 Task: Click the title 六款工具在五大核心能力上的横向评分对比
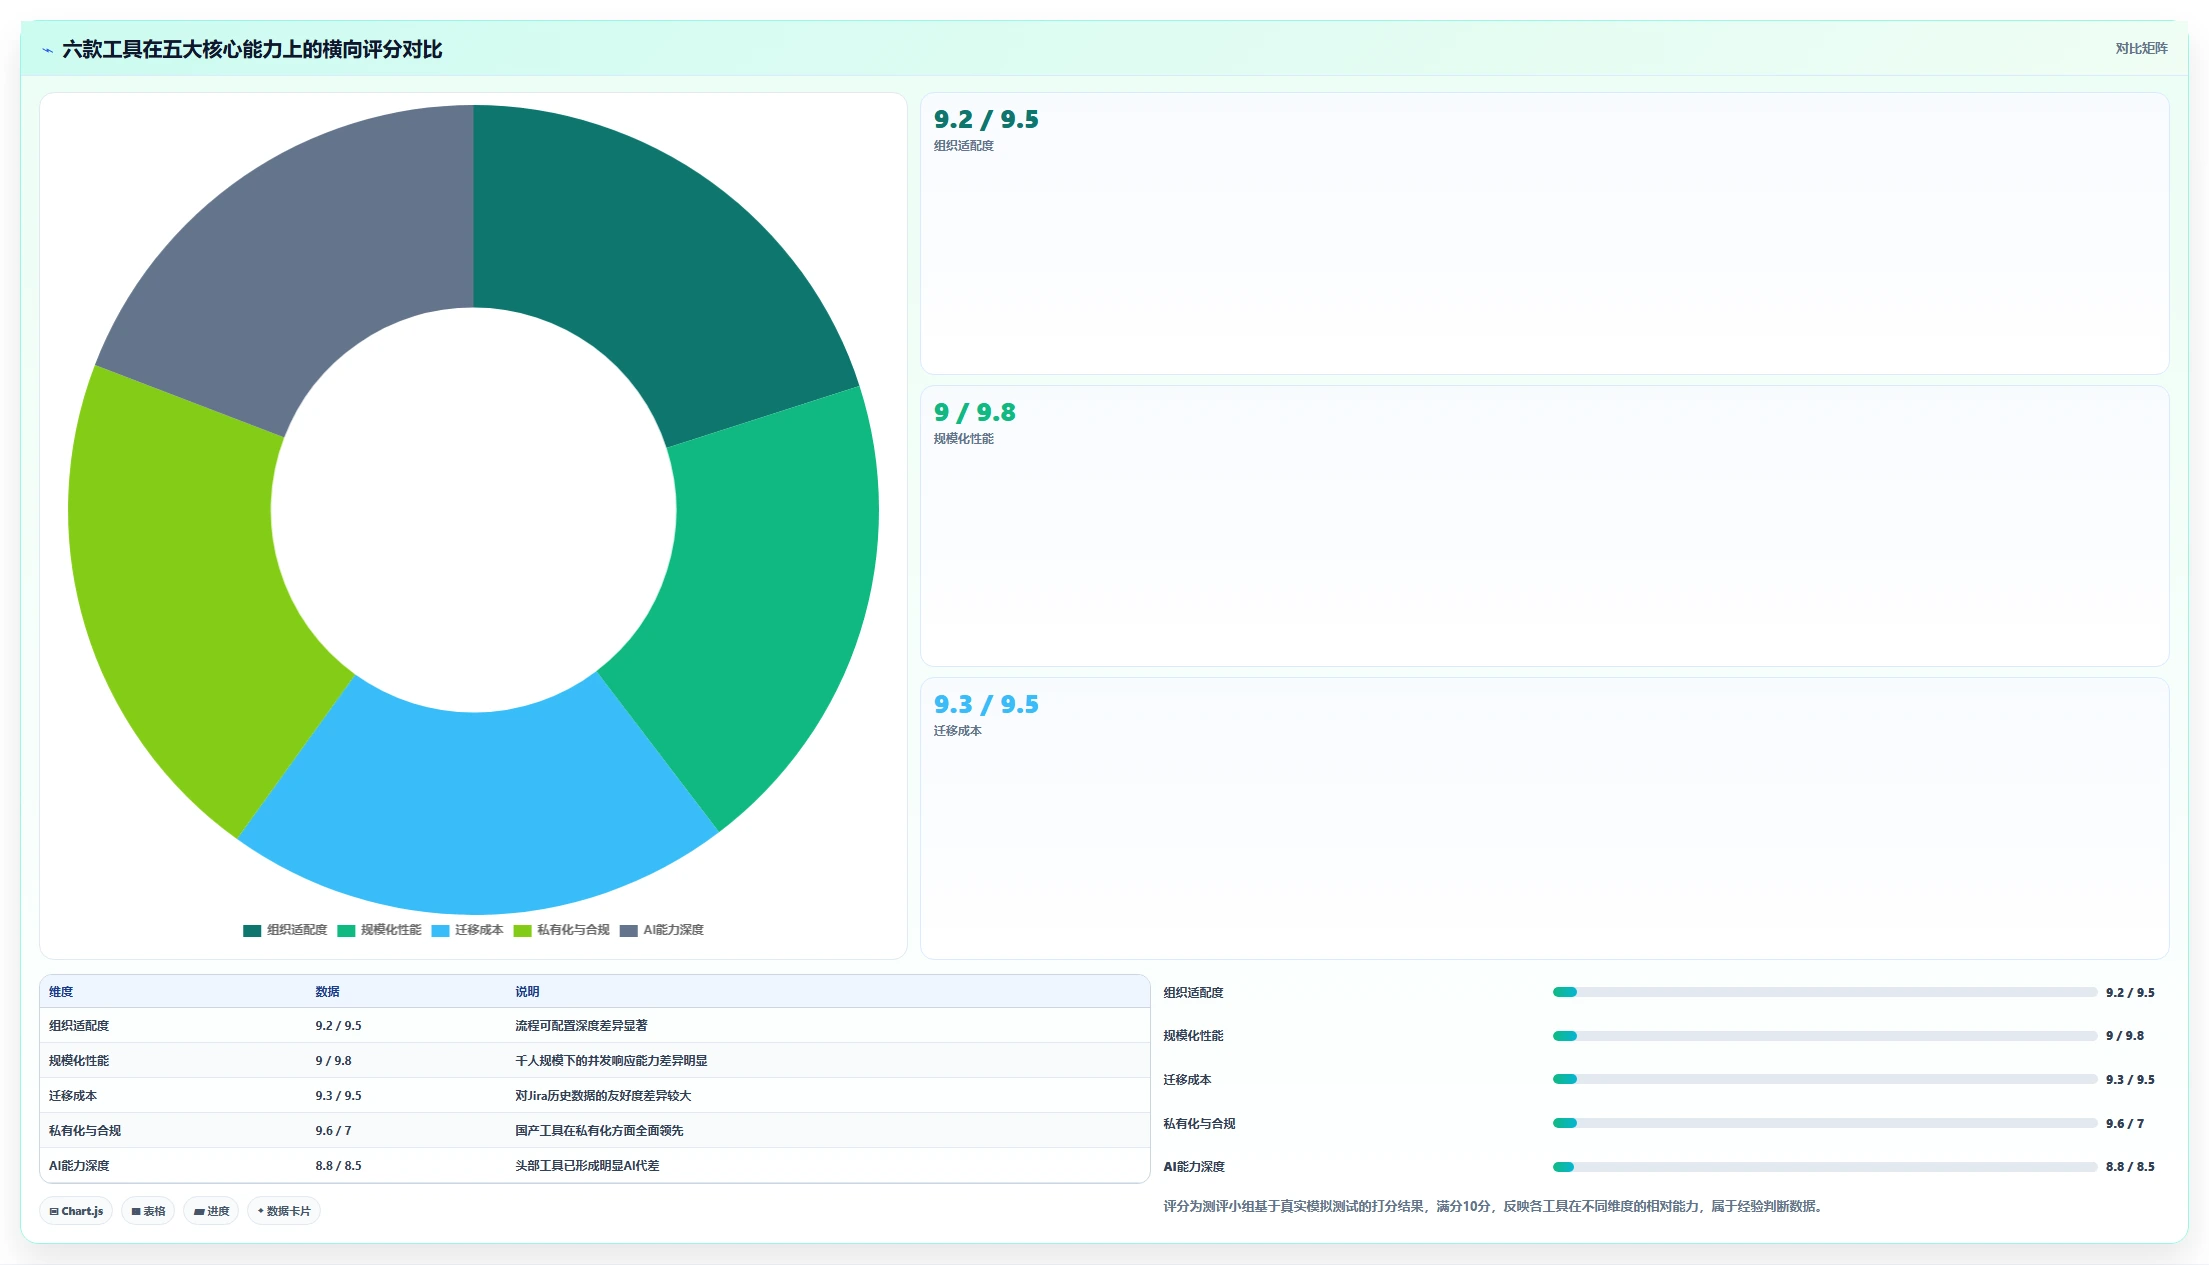[x=252, y=50]
